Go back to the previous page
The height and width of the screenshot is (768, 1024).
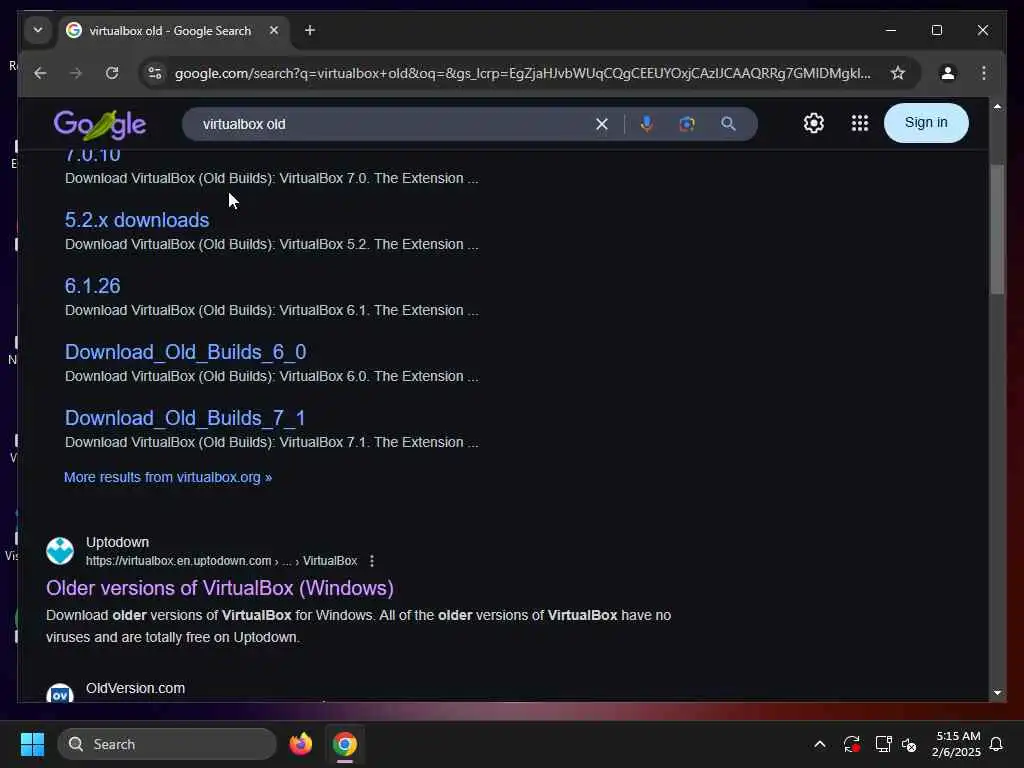40,73
